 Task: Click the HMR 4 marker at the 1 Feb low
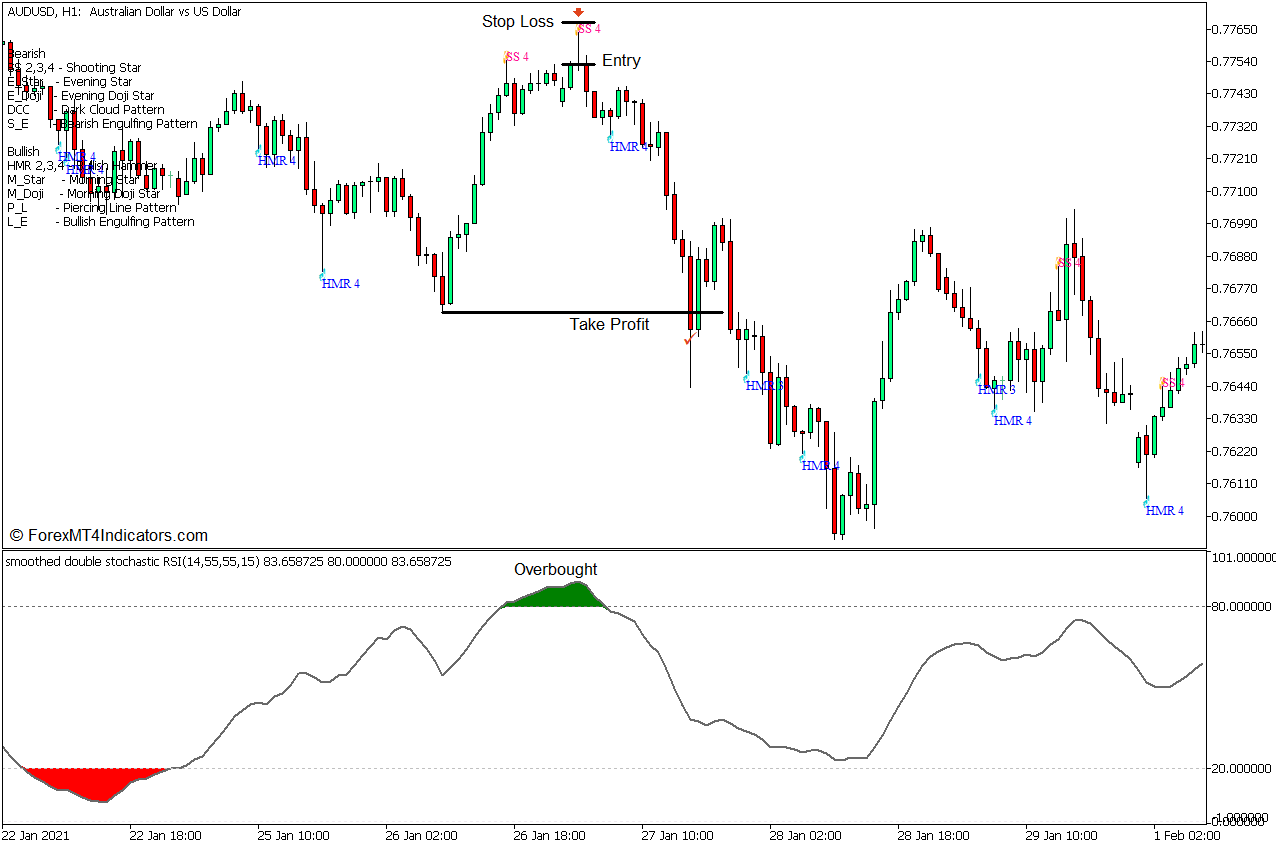[1162, 510]
